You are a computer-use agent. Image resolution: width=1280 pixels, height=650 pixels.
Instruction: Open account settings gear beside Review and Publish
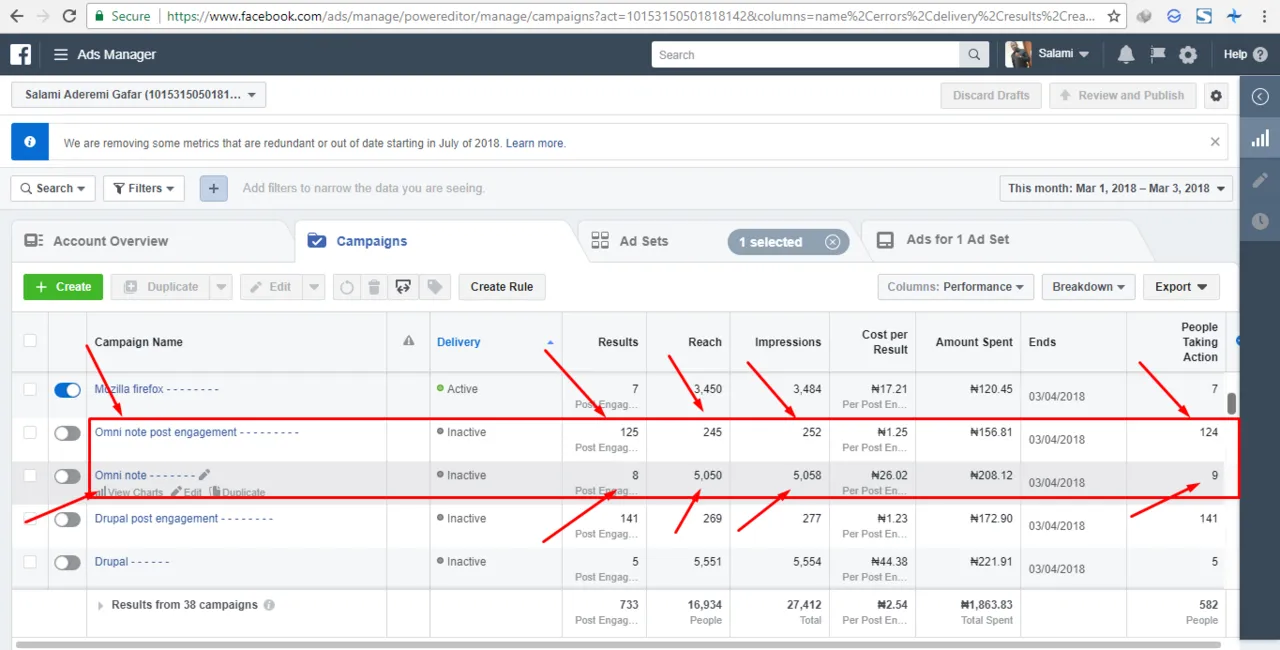(x=1216, y=96)
